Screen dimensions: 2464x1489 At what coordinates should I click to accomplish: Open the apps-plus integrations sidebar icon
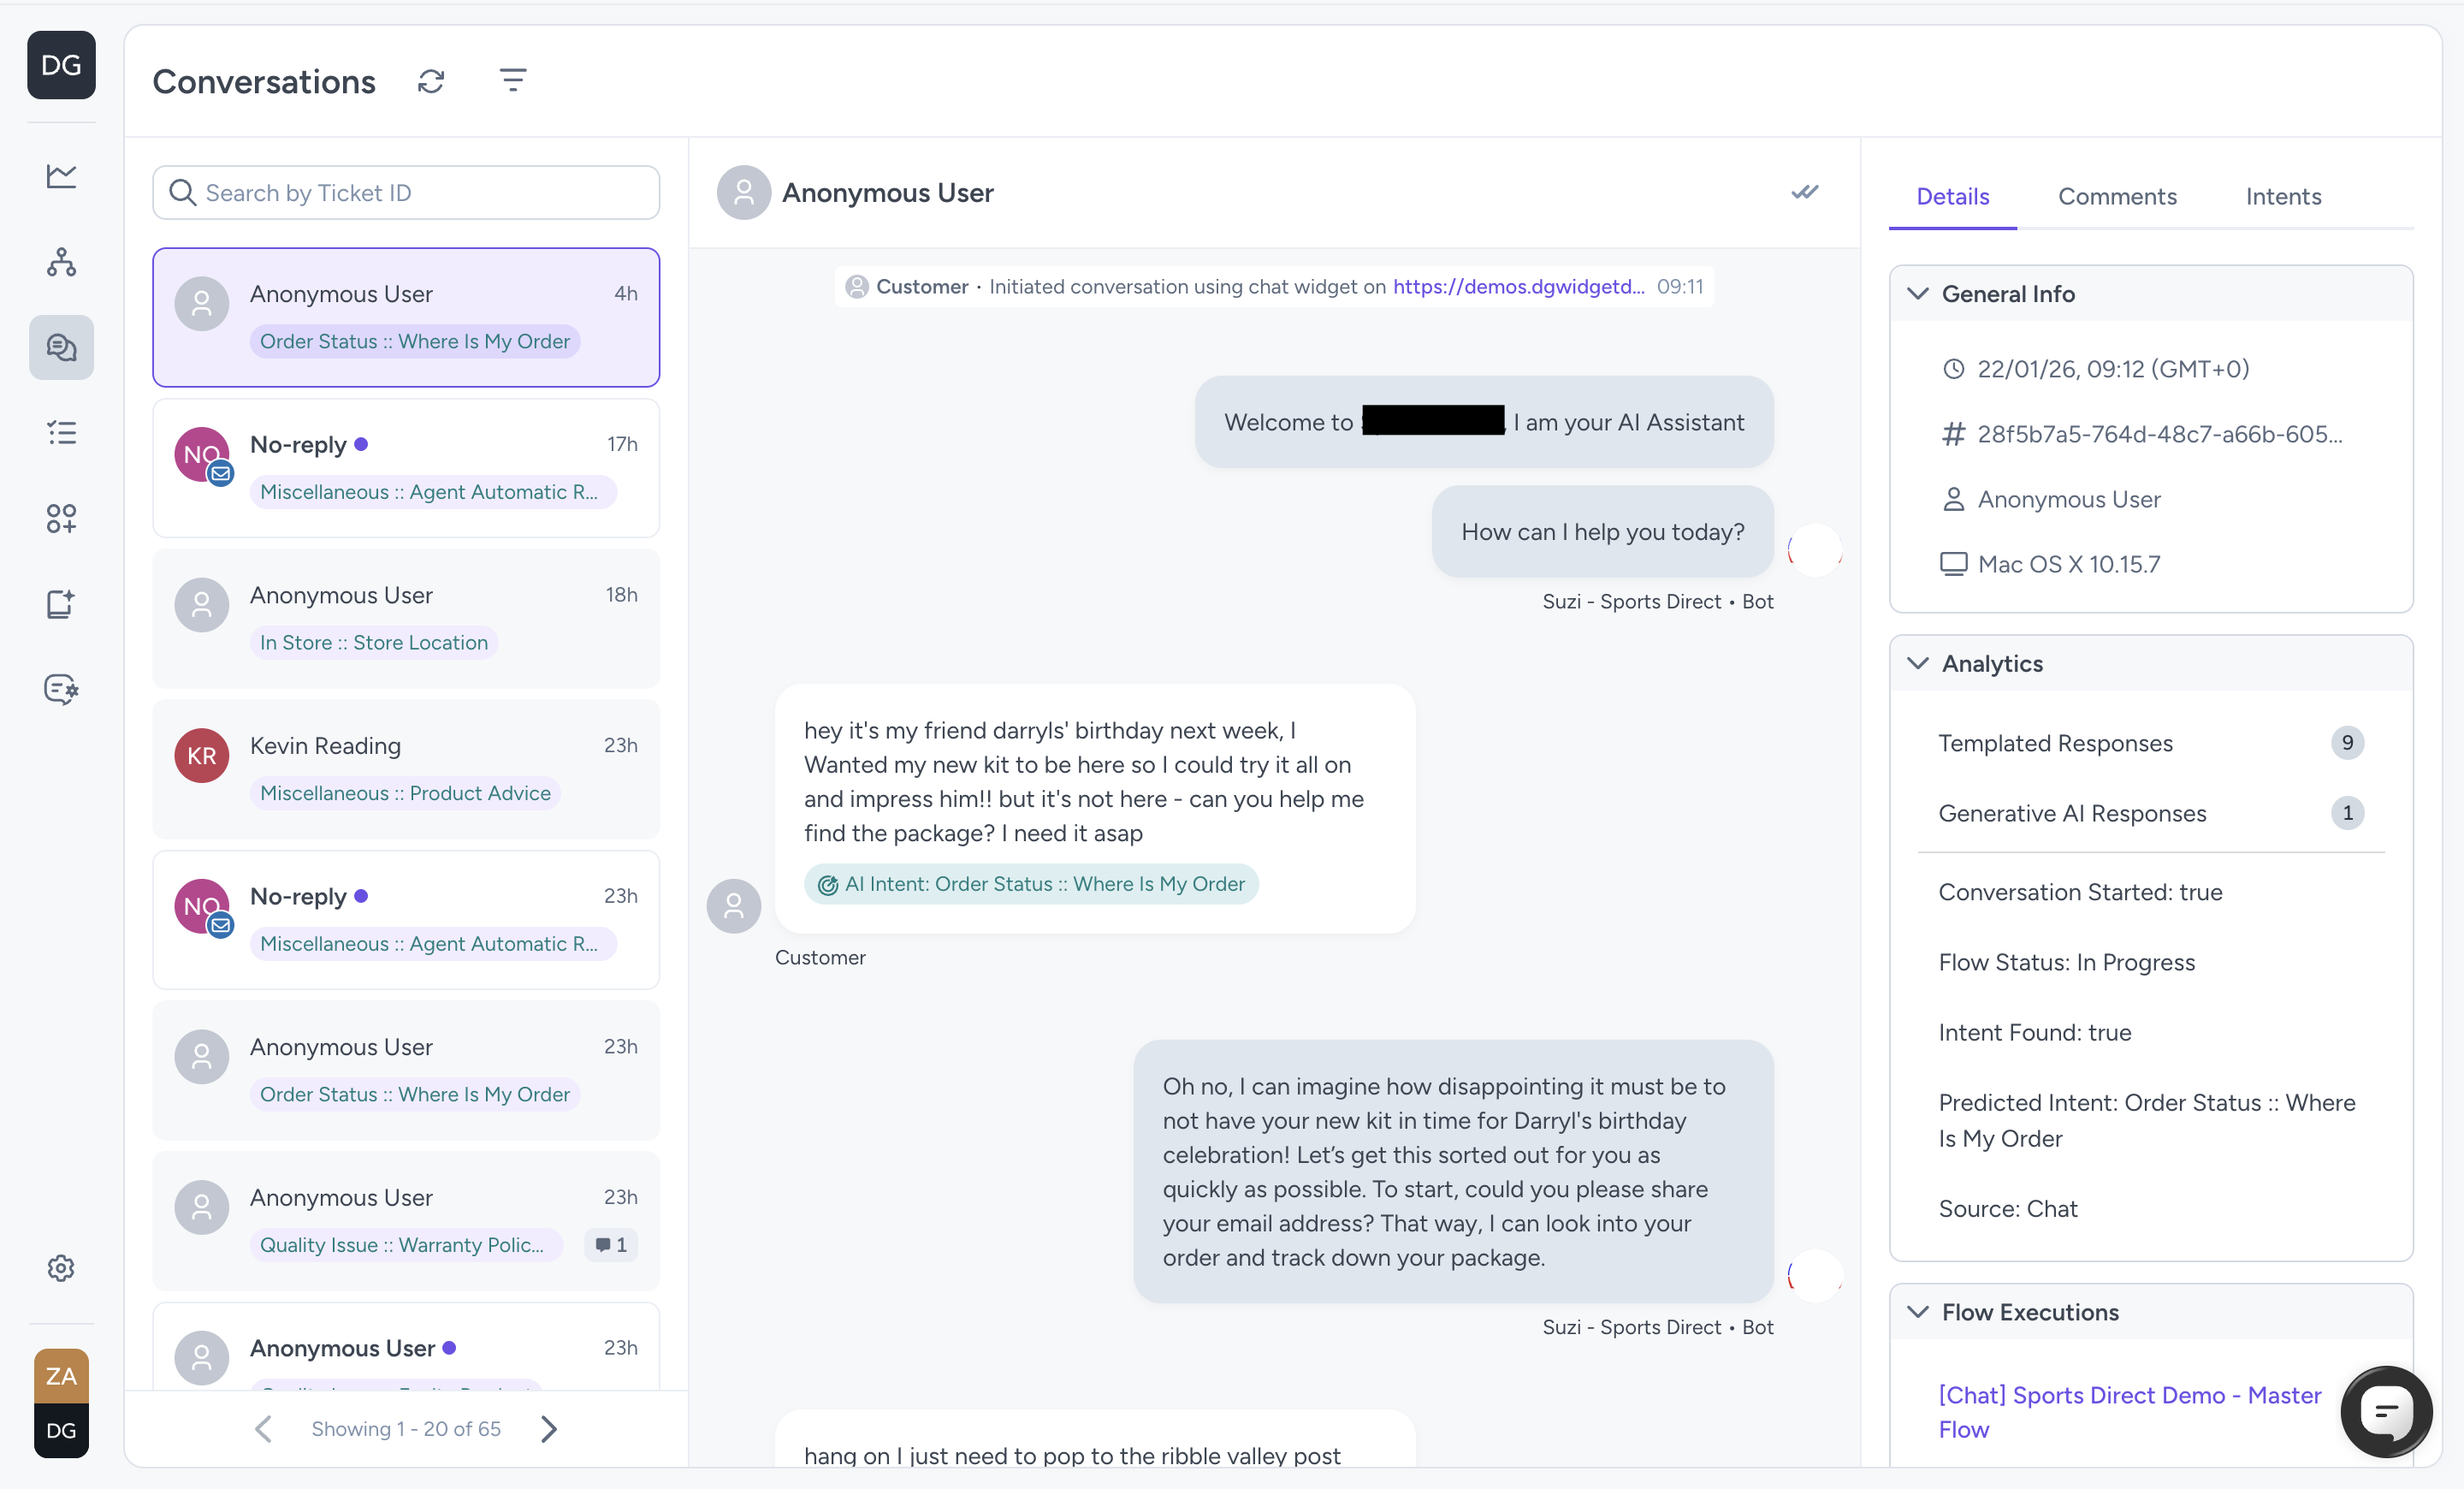61,518
